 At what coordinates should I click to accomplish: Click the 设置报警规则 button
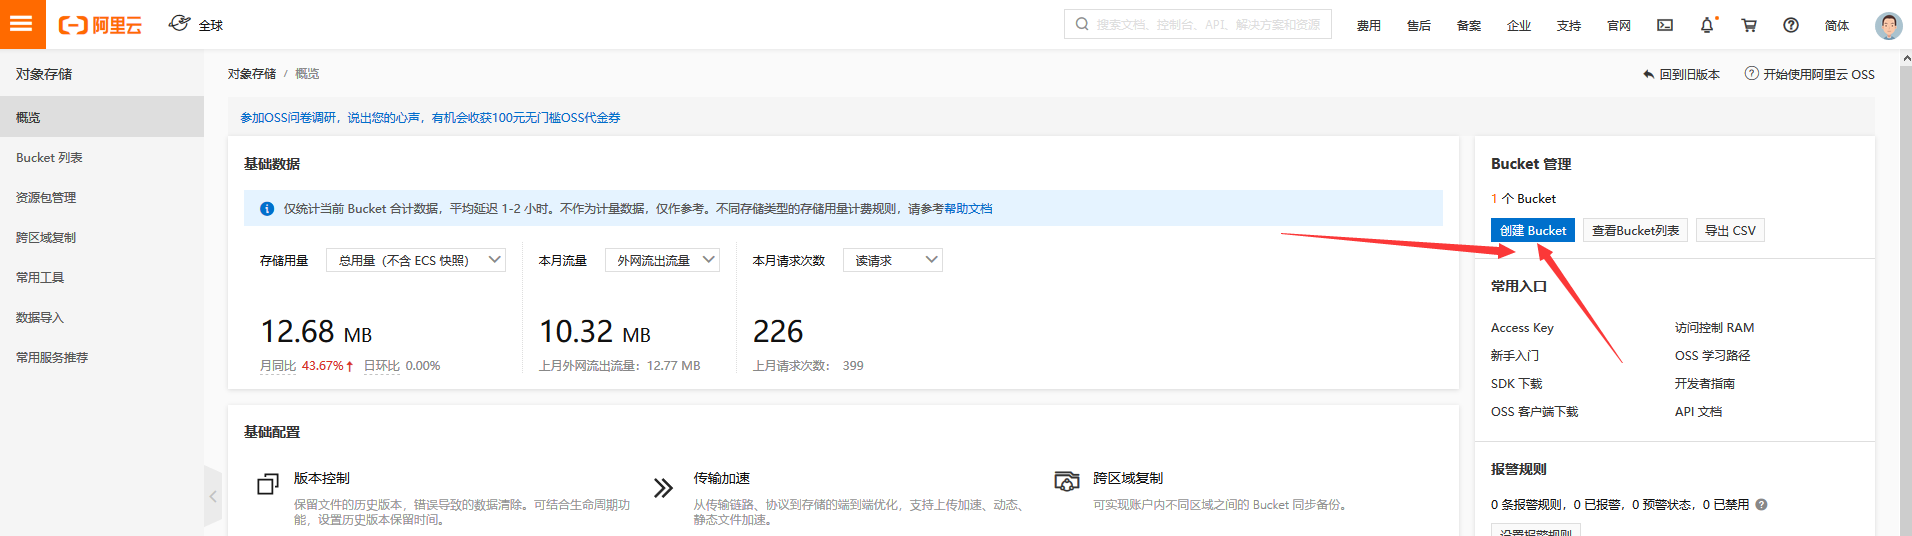(1536, 530)
